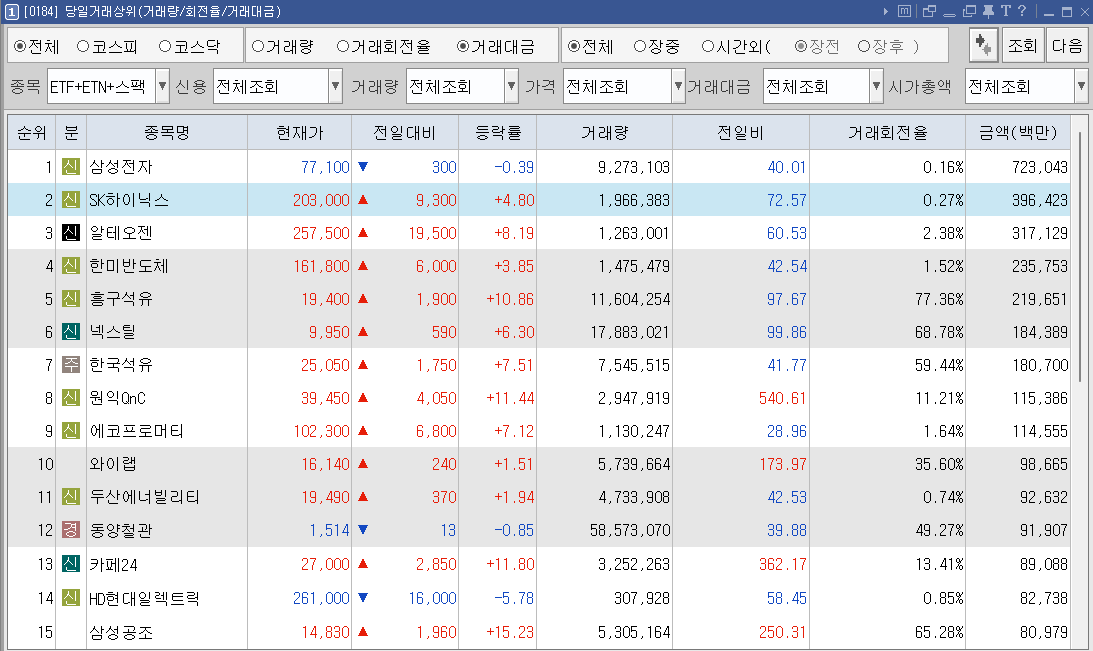Sort by the 종목명 column header
This screenshot has width=1093, height=651.
[167, 132]
